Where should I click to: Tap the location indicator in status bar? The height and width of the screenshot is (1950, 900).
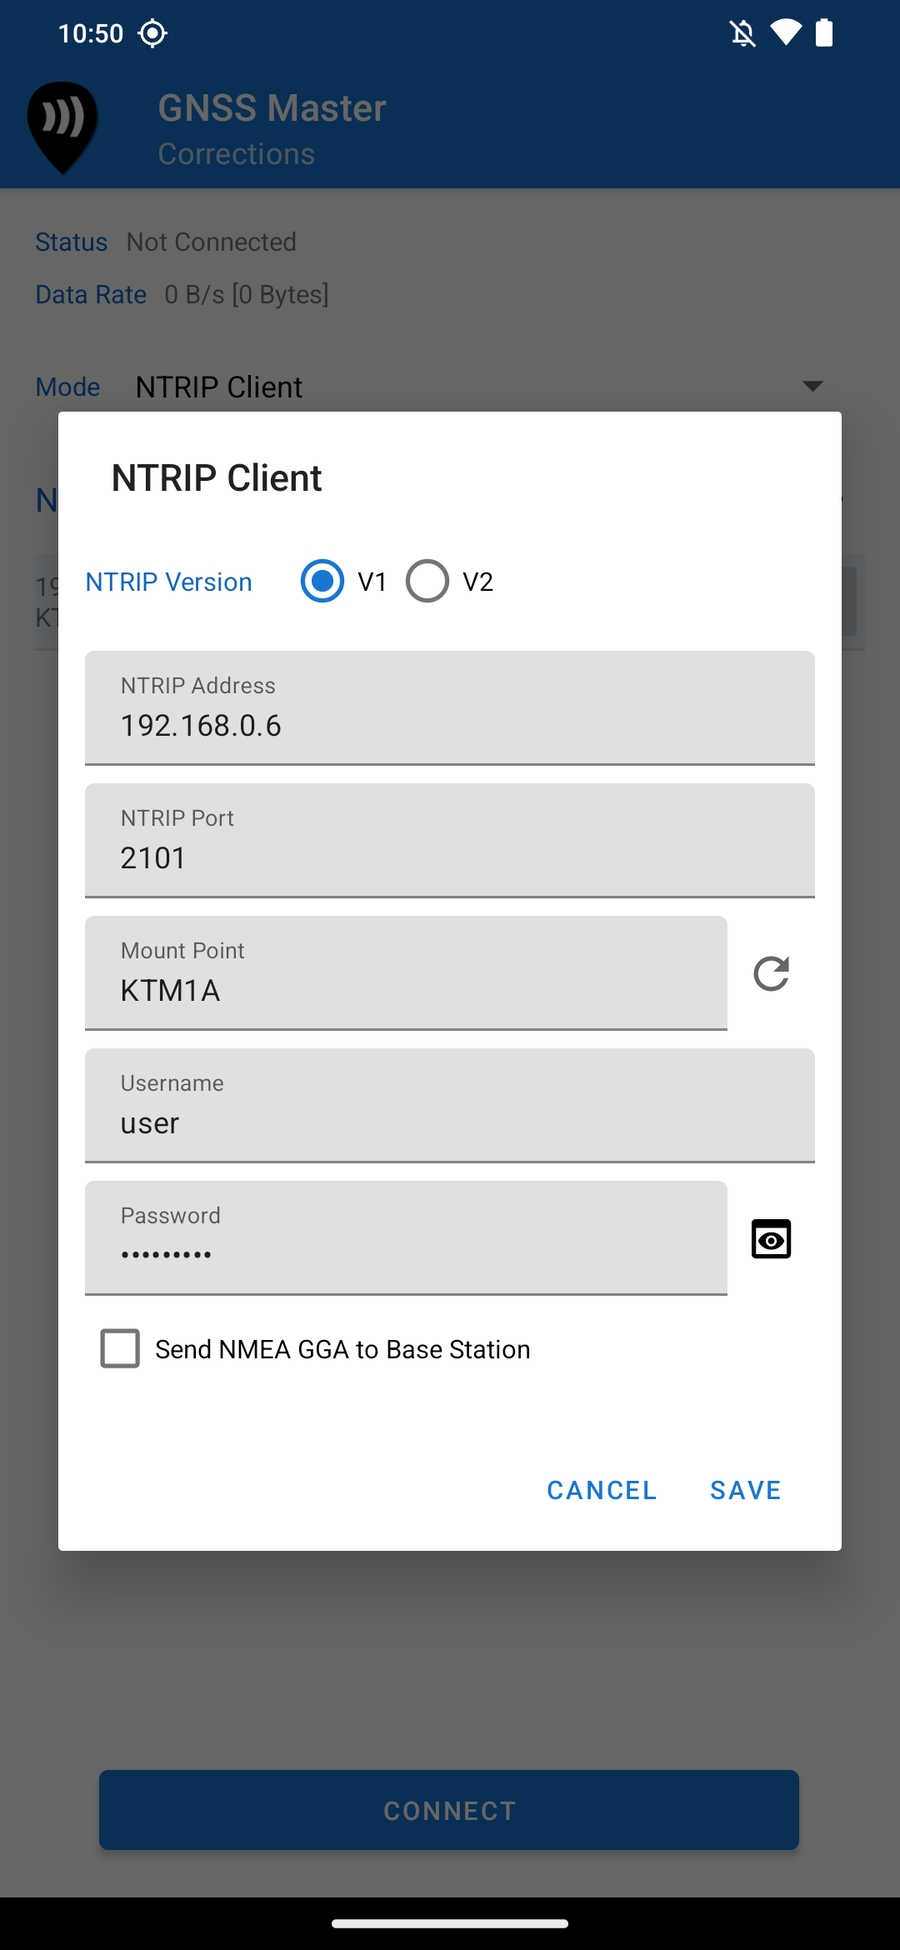tap(153, 33)
